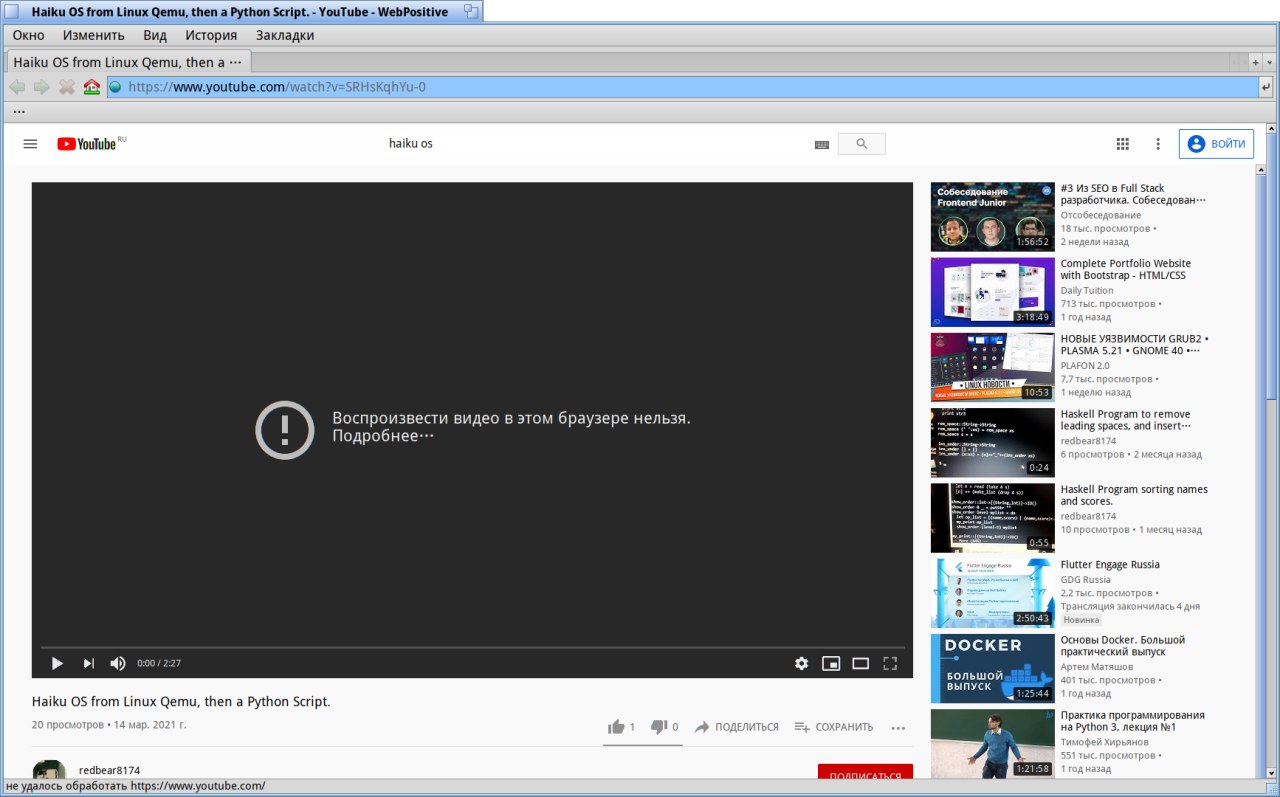Open the Собеседование Frontend Junior video thumbnail
This screenshot has height=797, width=1280.
[x=992, y=216]
